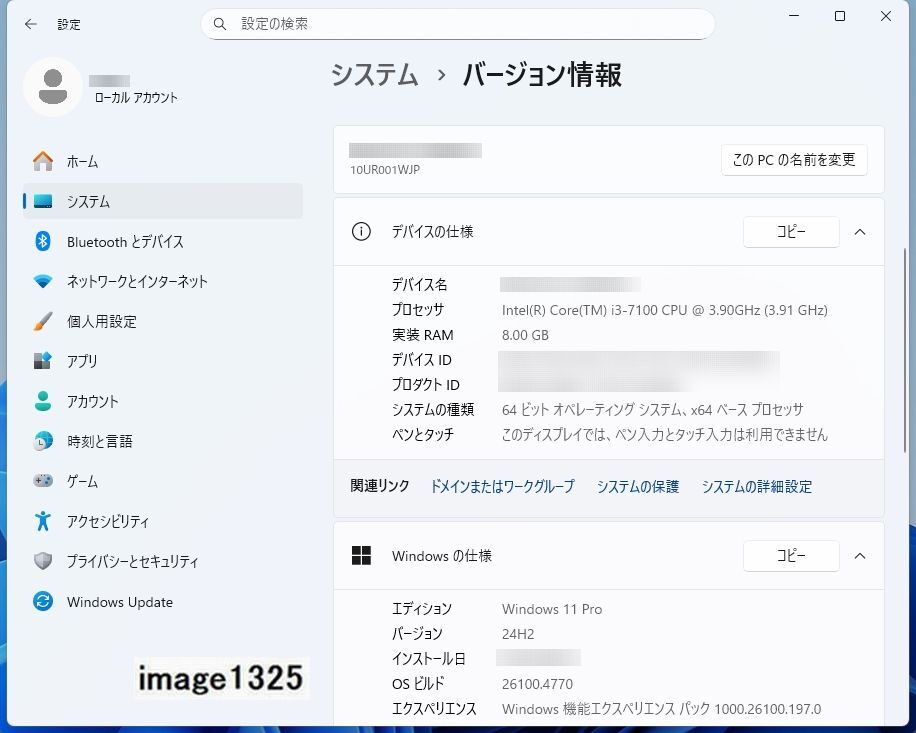This screenshot has width=916, height=733.
Task: Click the experience pack value 1000.26100.197.0
Action: 661,709
